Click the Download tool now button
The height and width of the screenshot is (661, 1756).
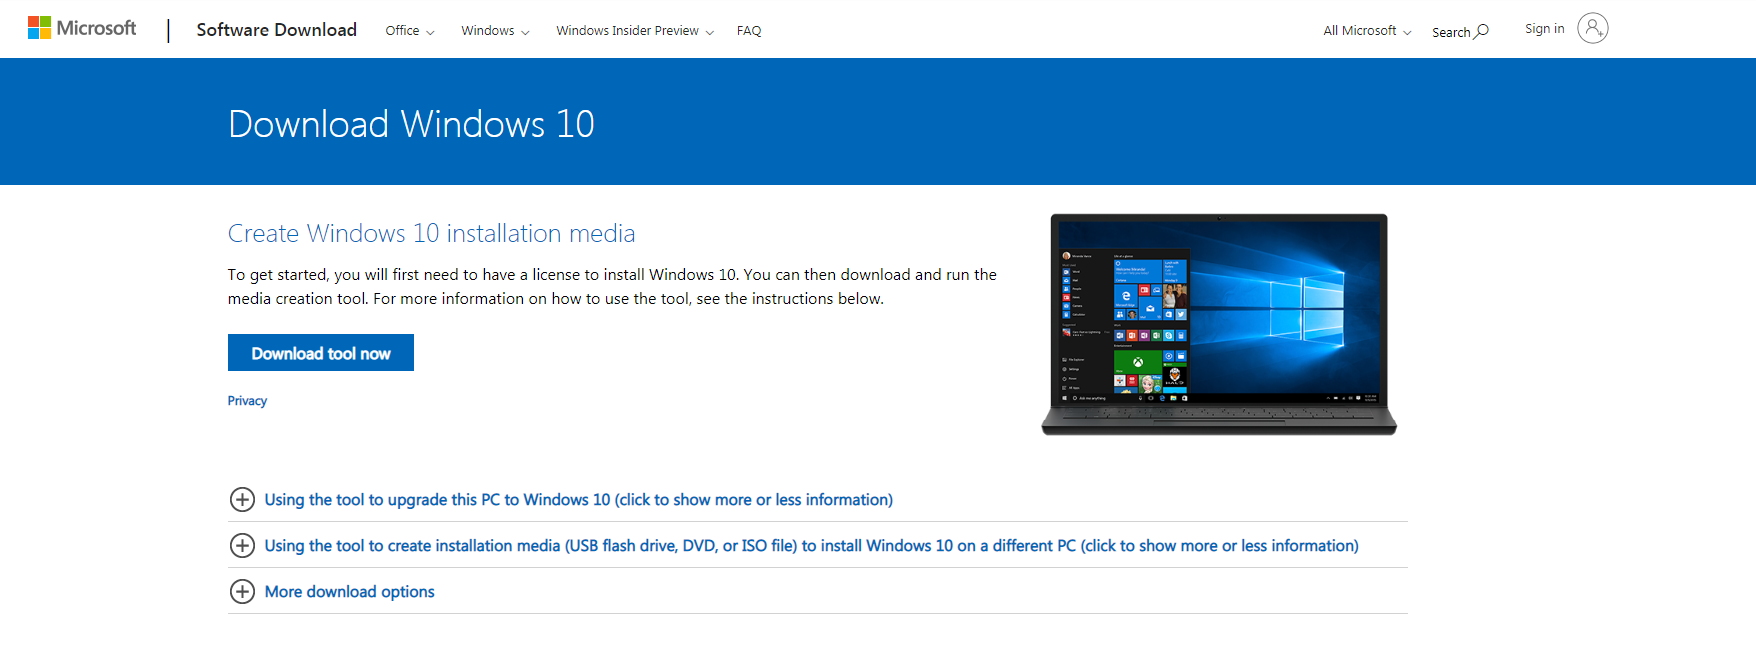click(321, 353)
